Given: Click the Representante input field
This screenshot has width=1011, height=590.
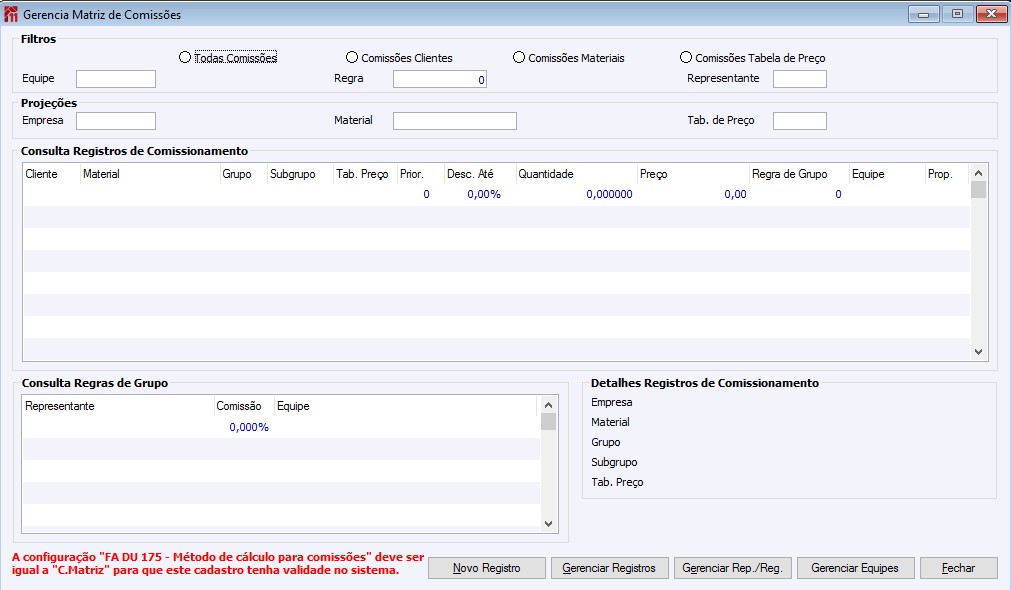Looking at the screenshot, I should [799, 79].
